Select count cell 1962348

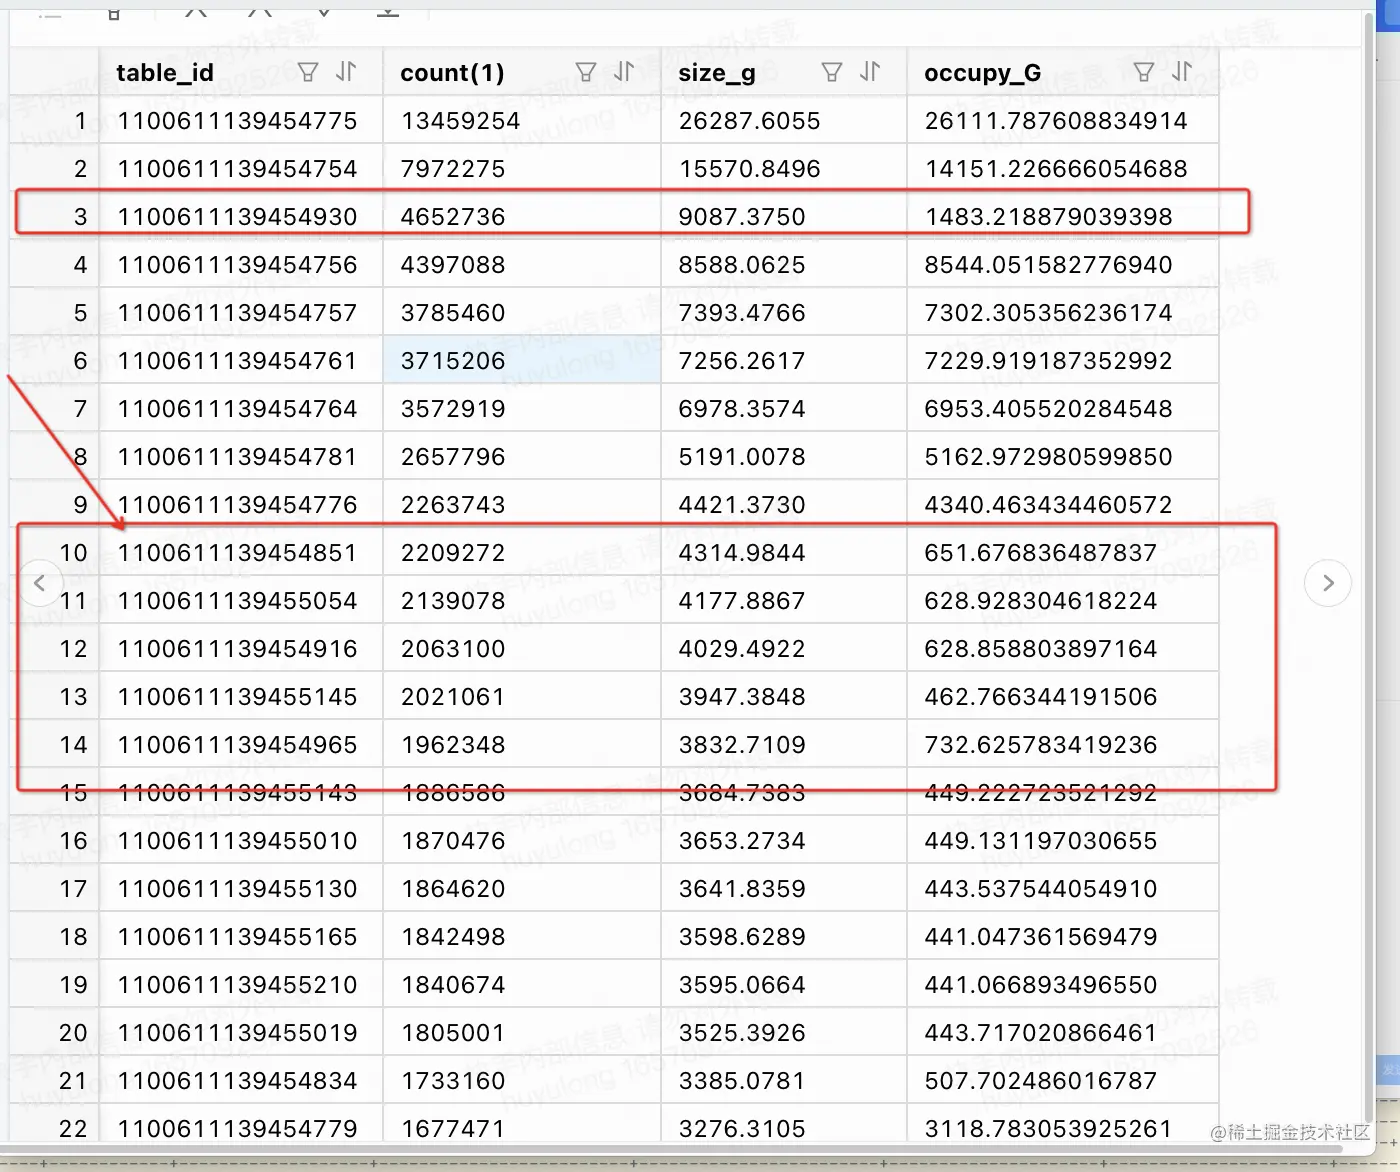[522, 745]
